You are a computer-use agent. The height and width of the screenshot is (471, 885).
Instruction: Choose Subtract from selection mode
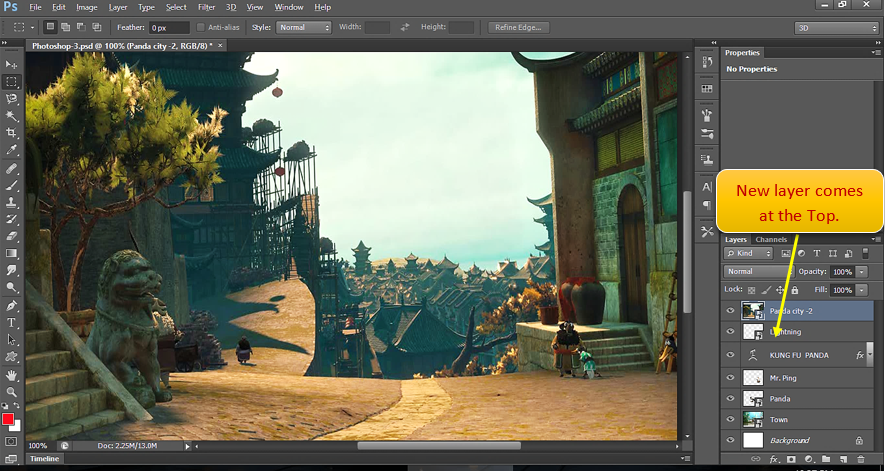[81, 27]
